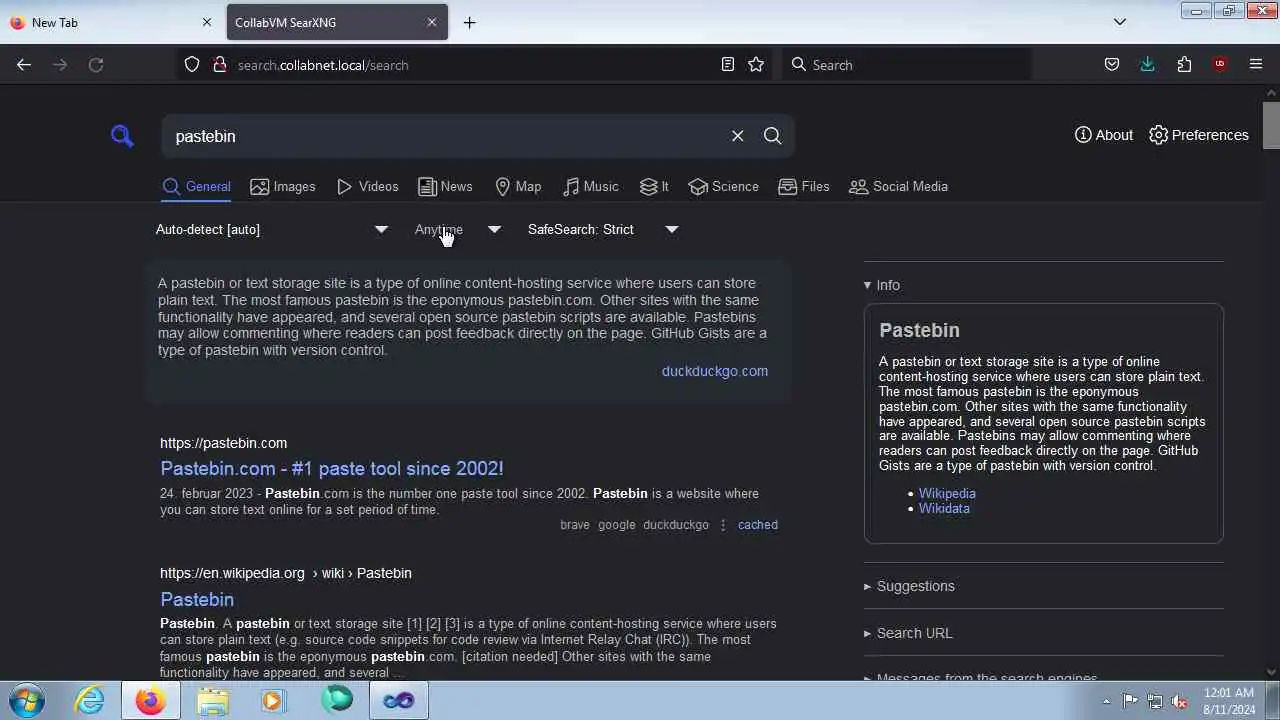1280x720 pixels.
Task: Open Pocket save icon
Action: [x=1112, y=65]
